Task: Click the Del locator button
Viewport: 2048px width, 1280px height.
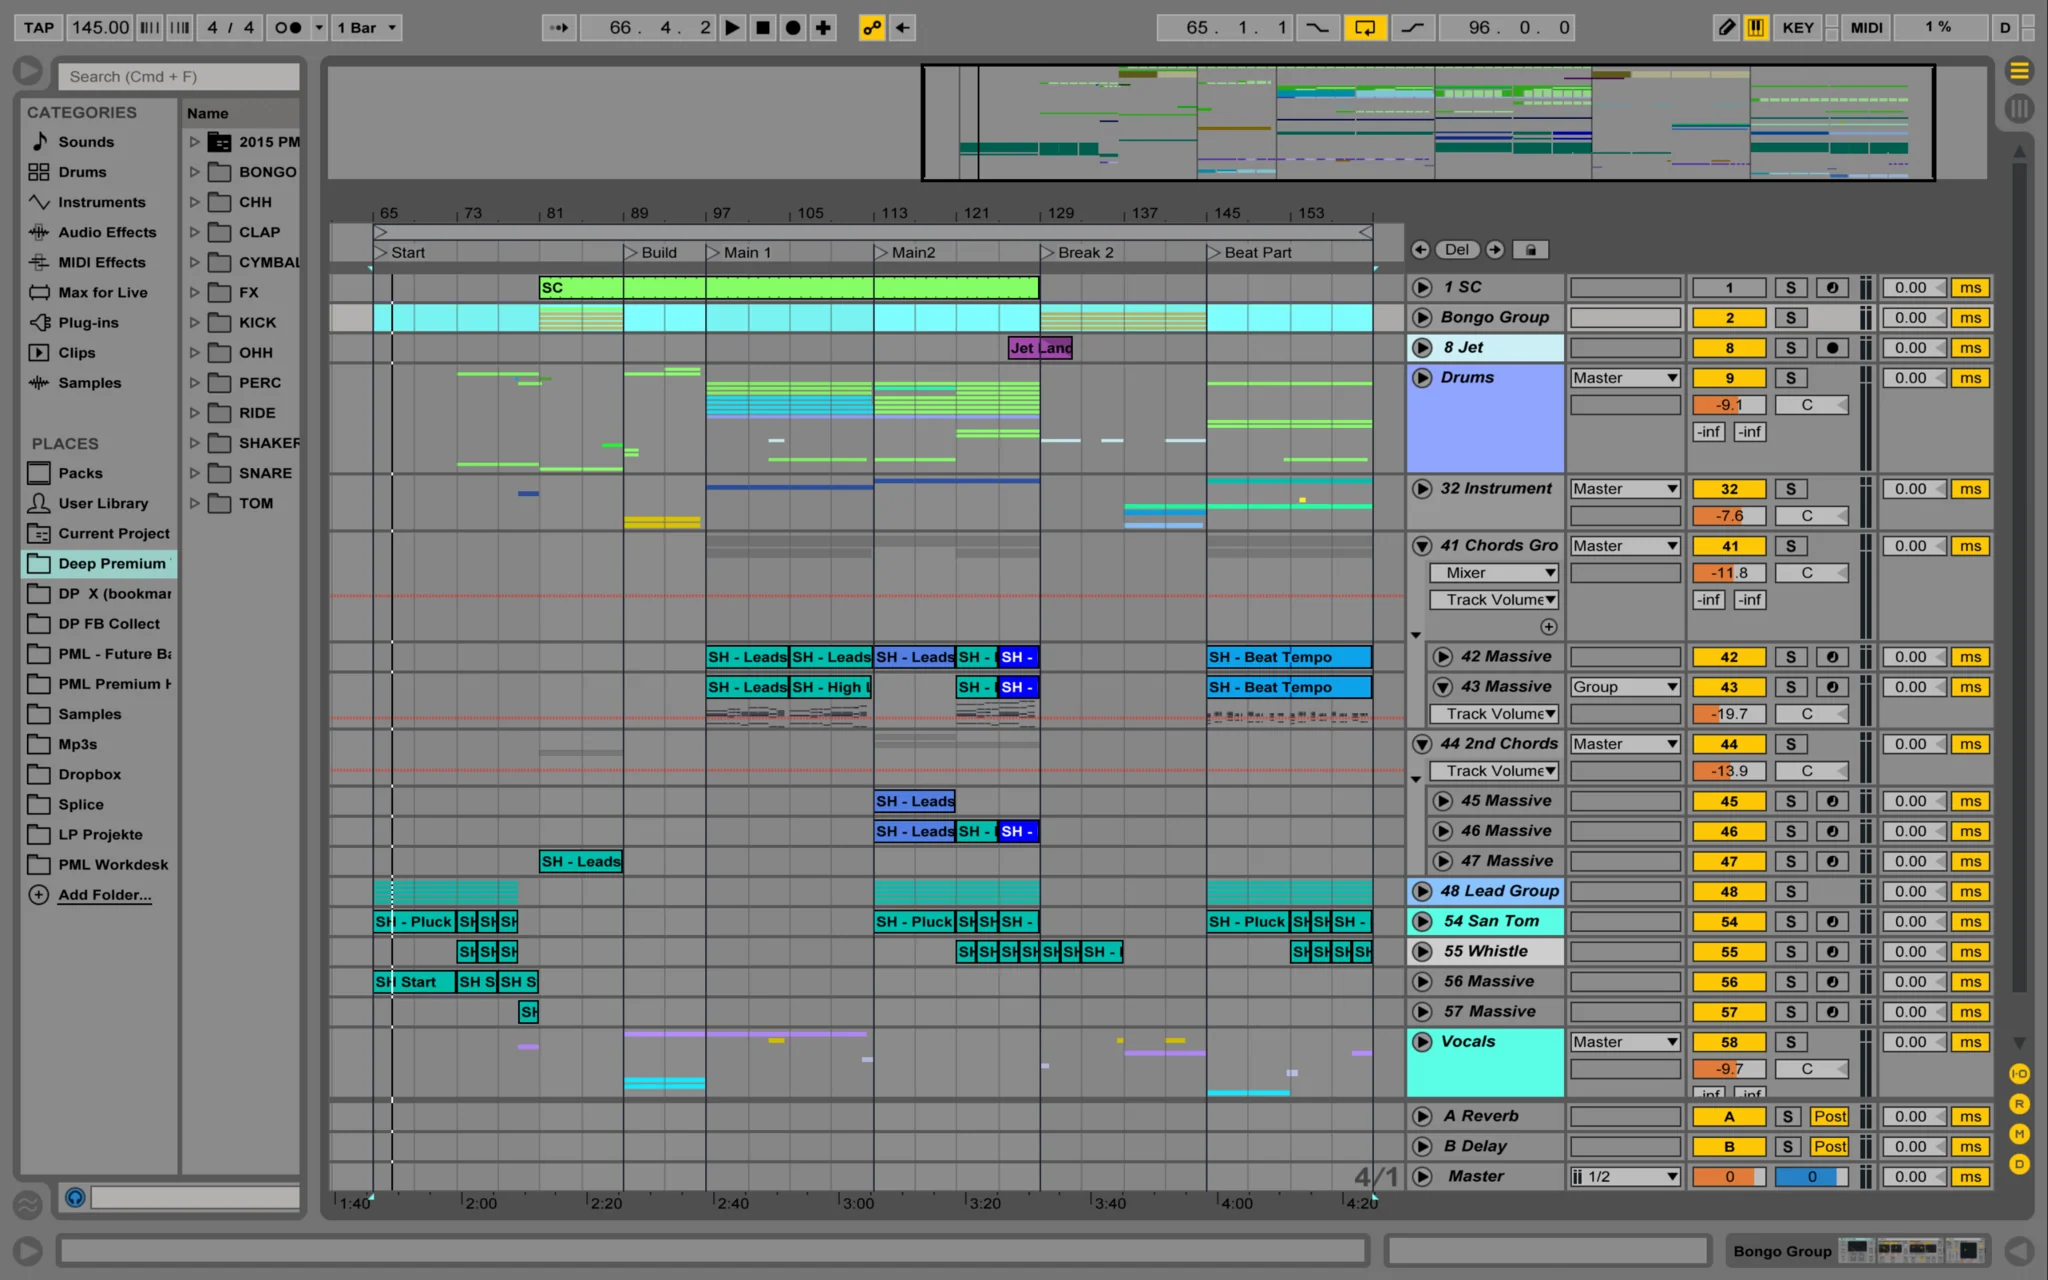Action: click(x=1457, y=250)
